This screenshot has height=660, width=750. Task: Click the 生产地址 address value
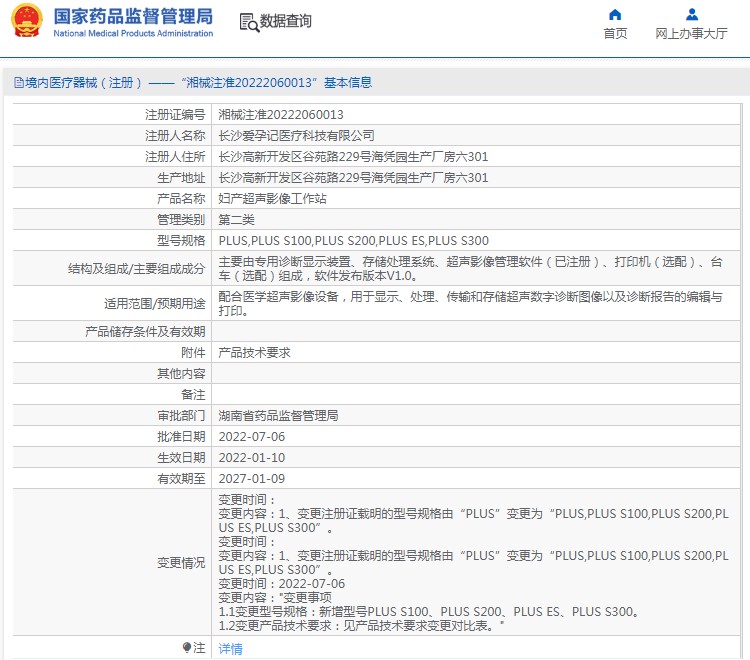(353, 178)
